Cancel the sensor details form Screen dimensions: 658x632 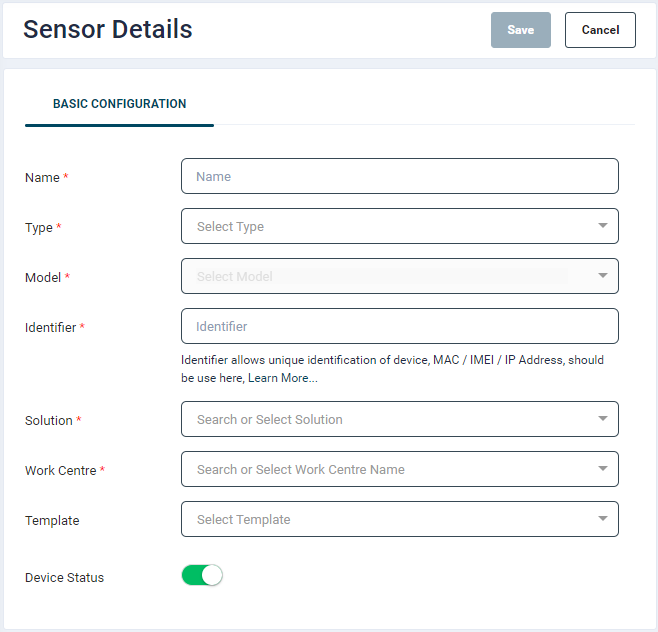tap(600, 30)
